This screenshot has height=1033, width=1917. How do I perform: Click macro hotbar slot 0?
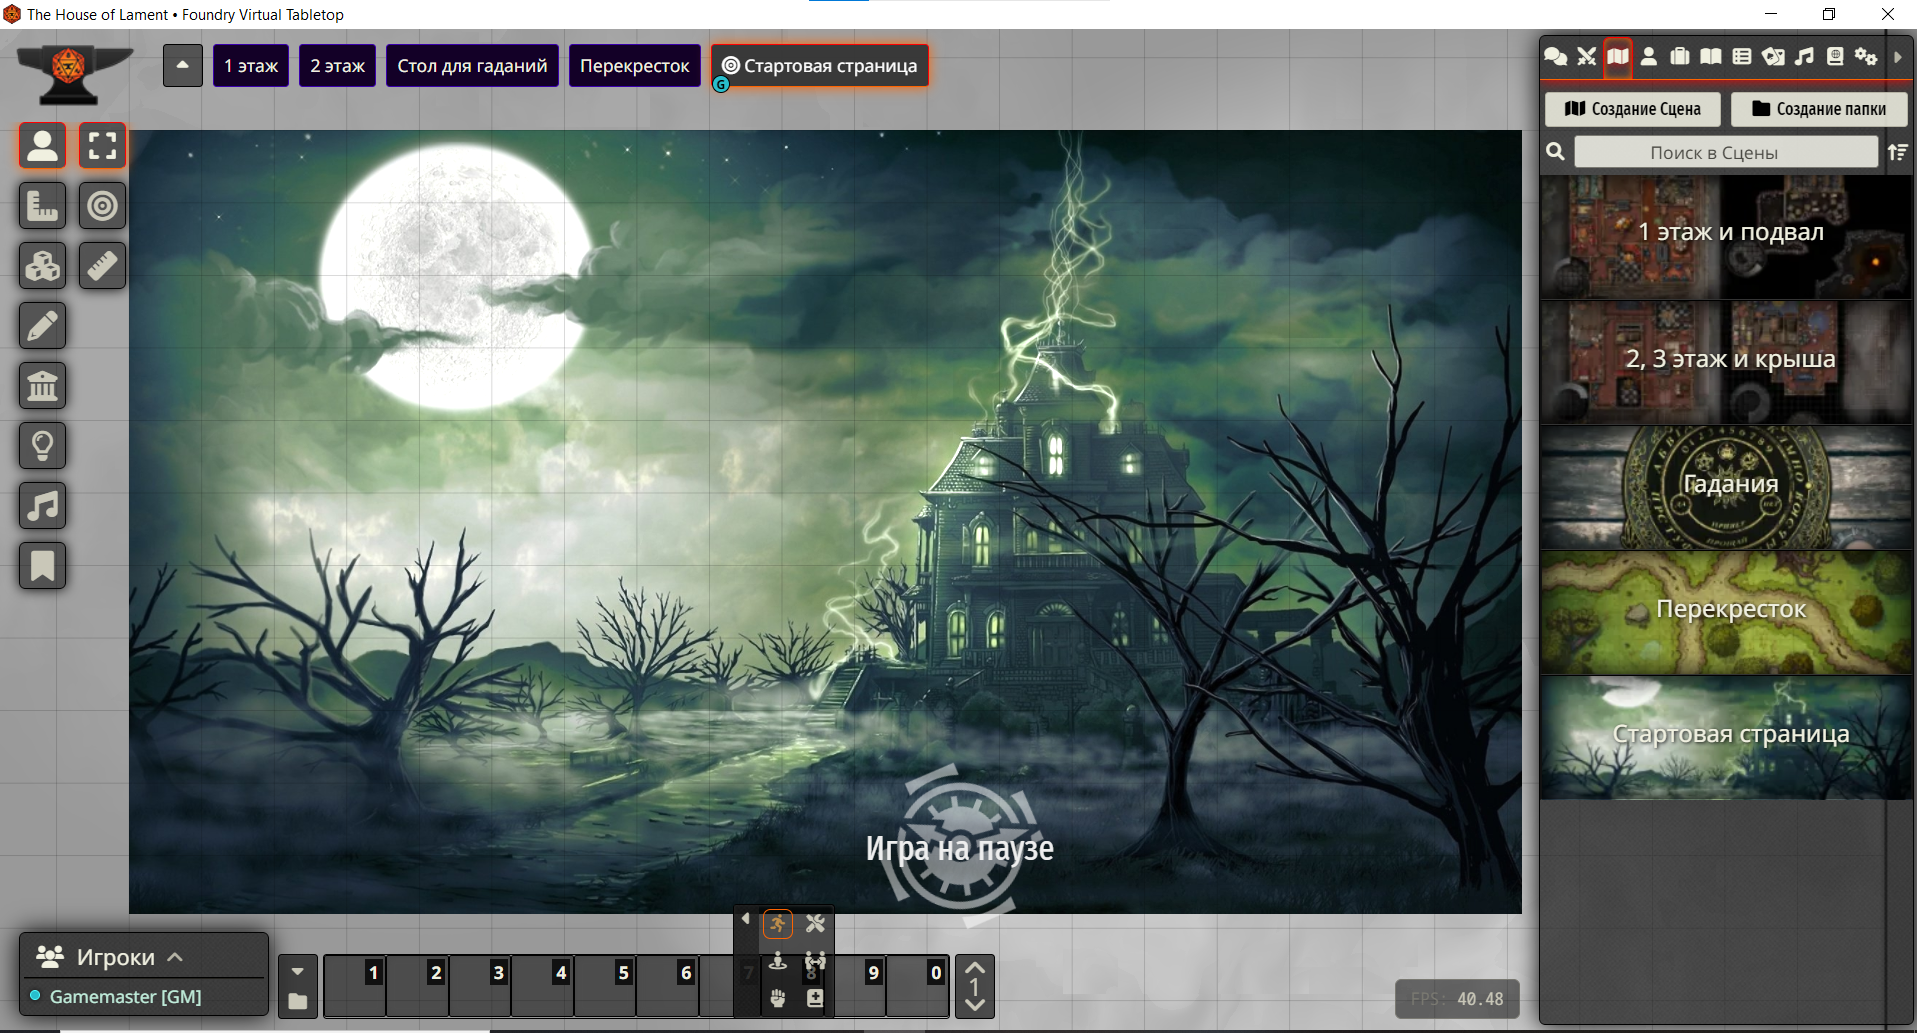[x=917, y=987]
